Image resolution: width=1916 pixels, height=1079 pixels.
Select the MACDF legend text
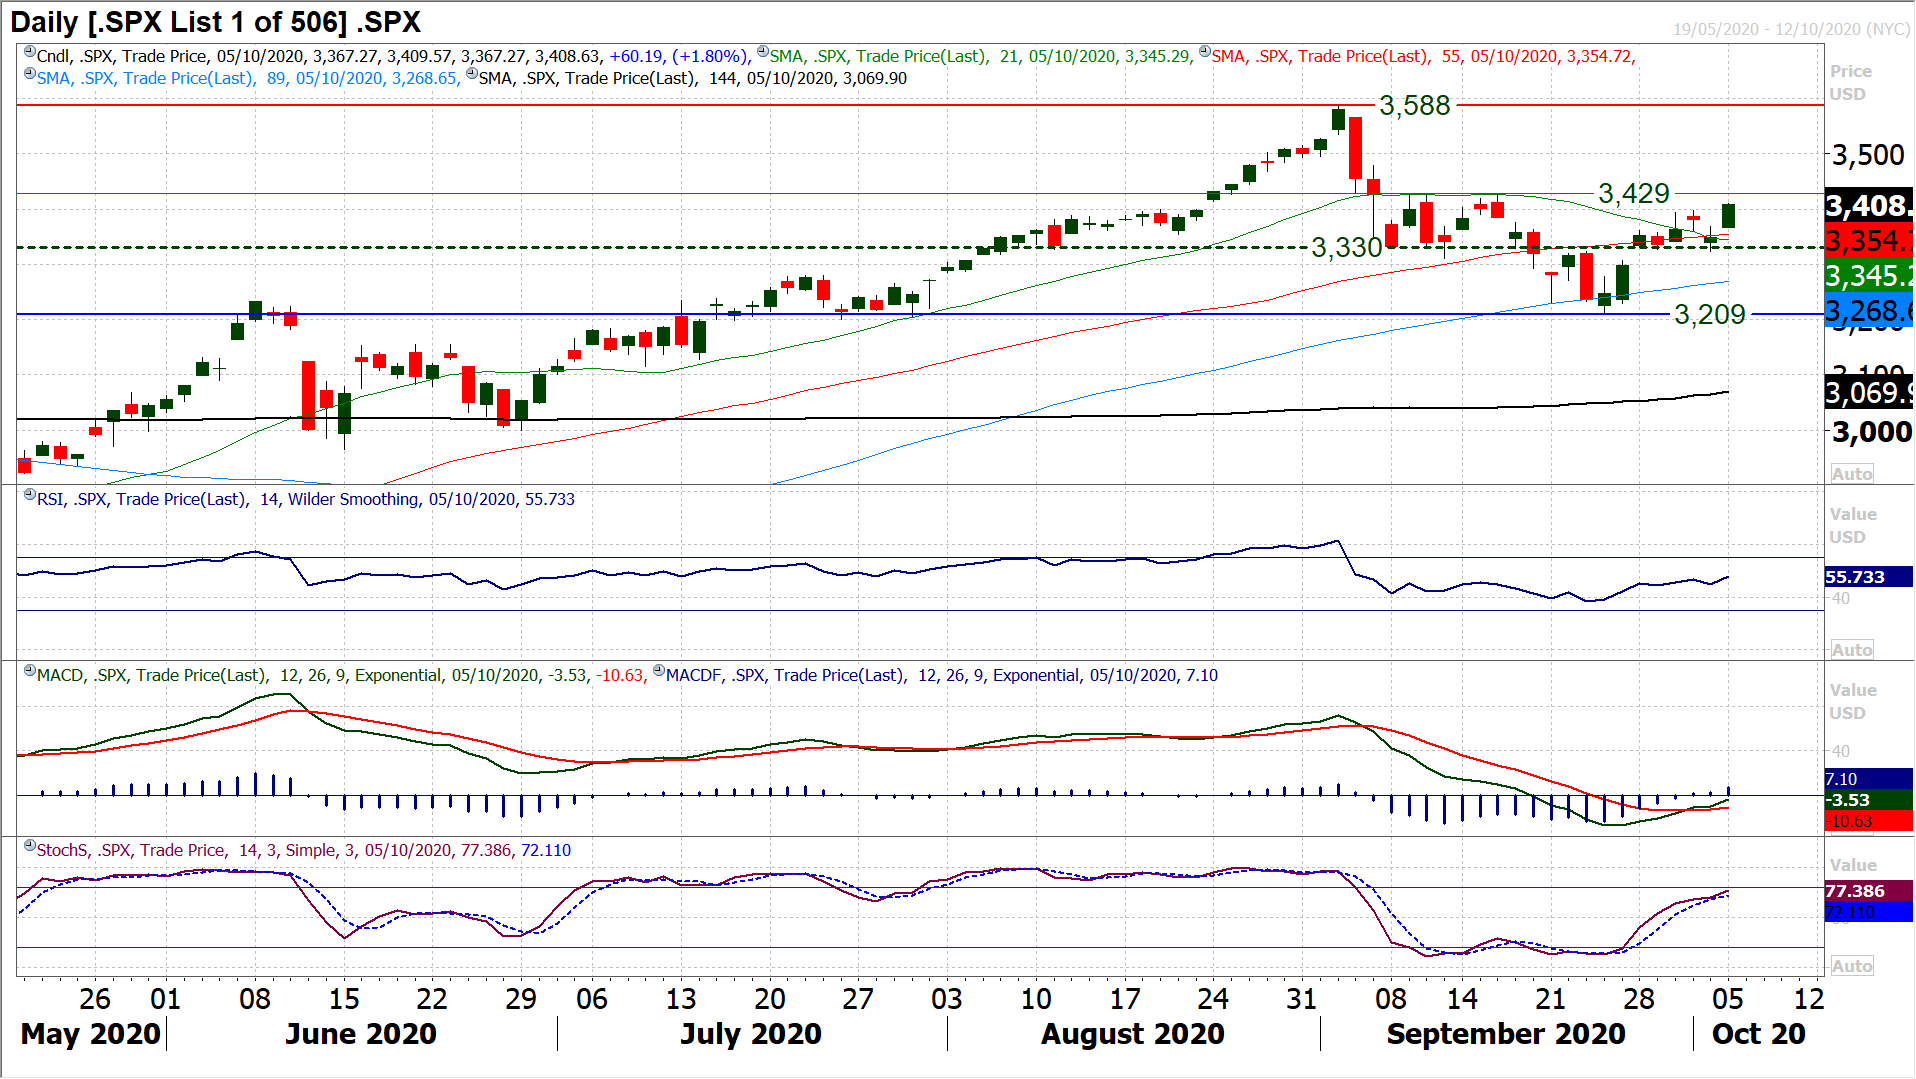(x=942, y=676)
